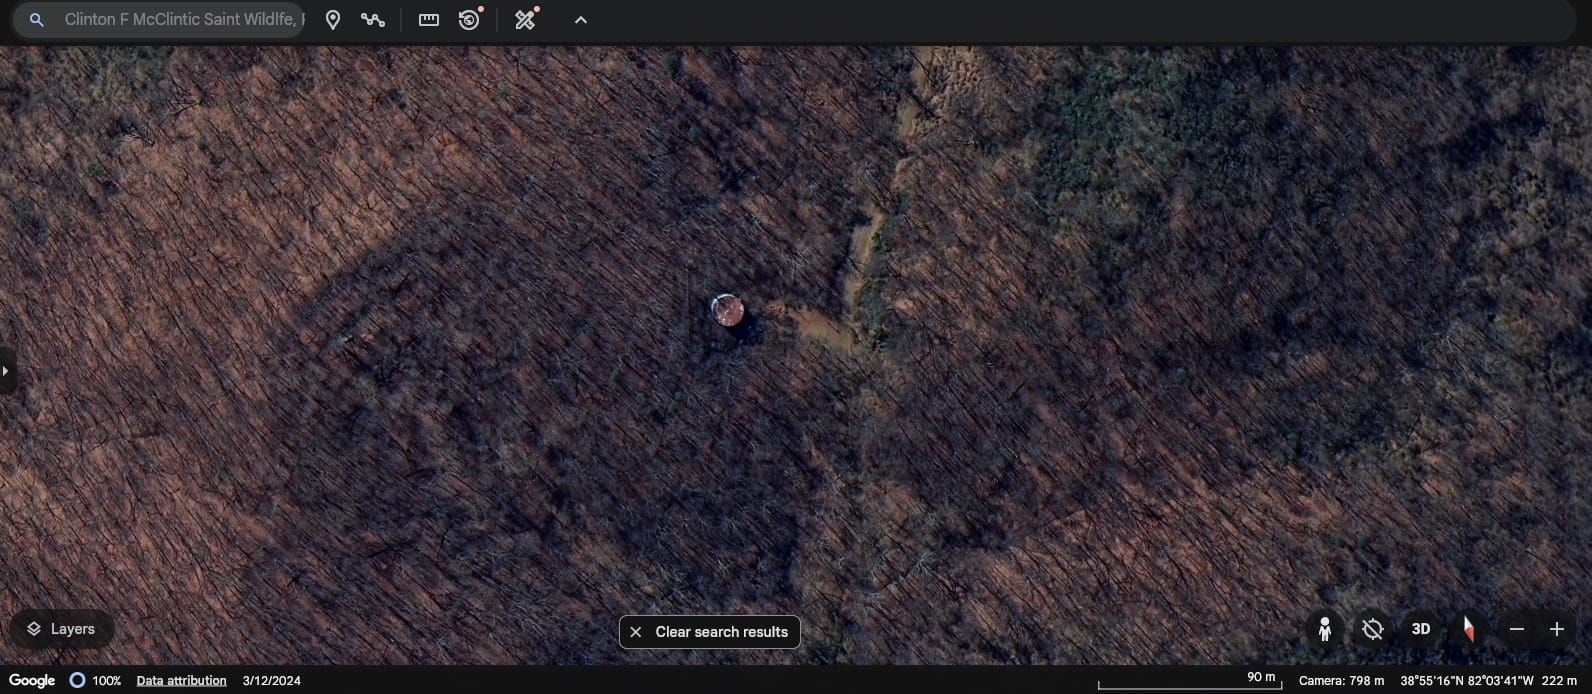The height and width of the screenshot is (694, 1592).
Task: Launch Street View pegman
Action: pyautogui.click(x=1325, y=629)
